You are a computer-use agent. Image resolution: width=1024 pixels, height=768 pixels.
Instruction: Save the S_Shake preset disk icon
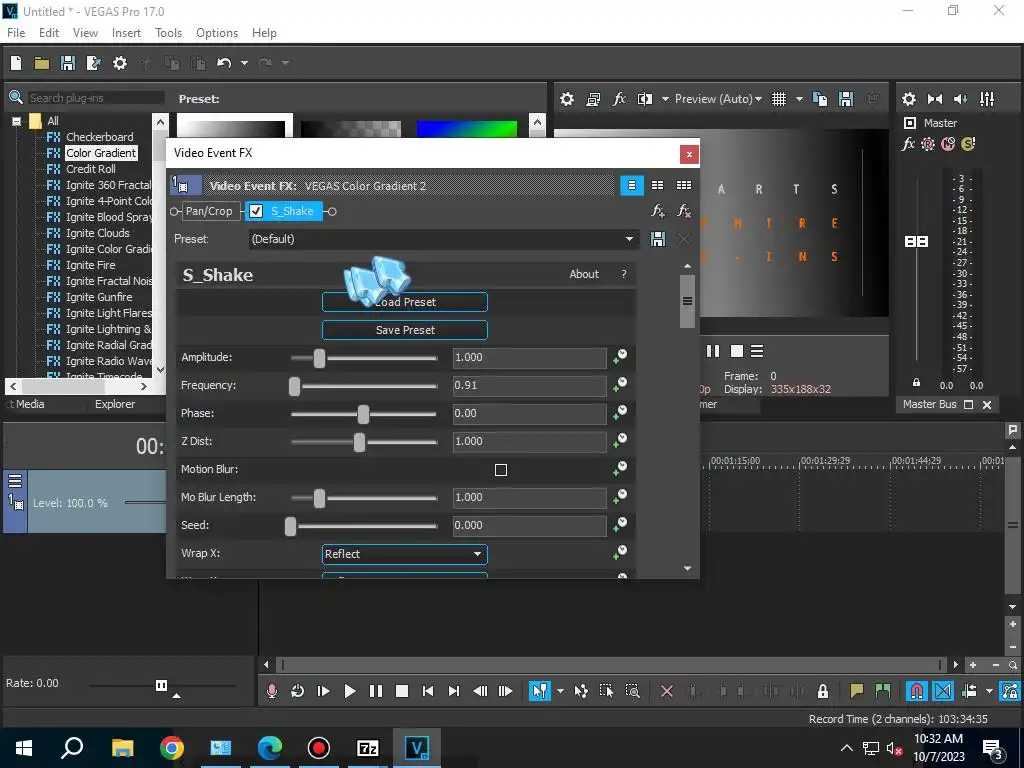(658, 239)
